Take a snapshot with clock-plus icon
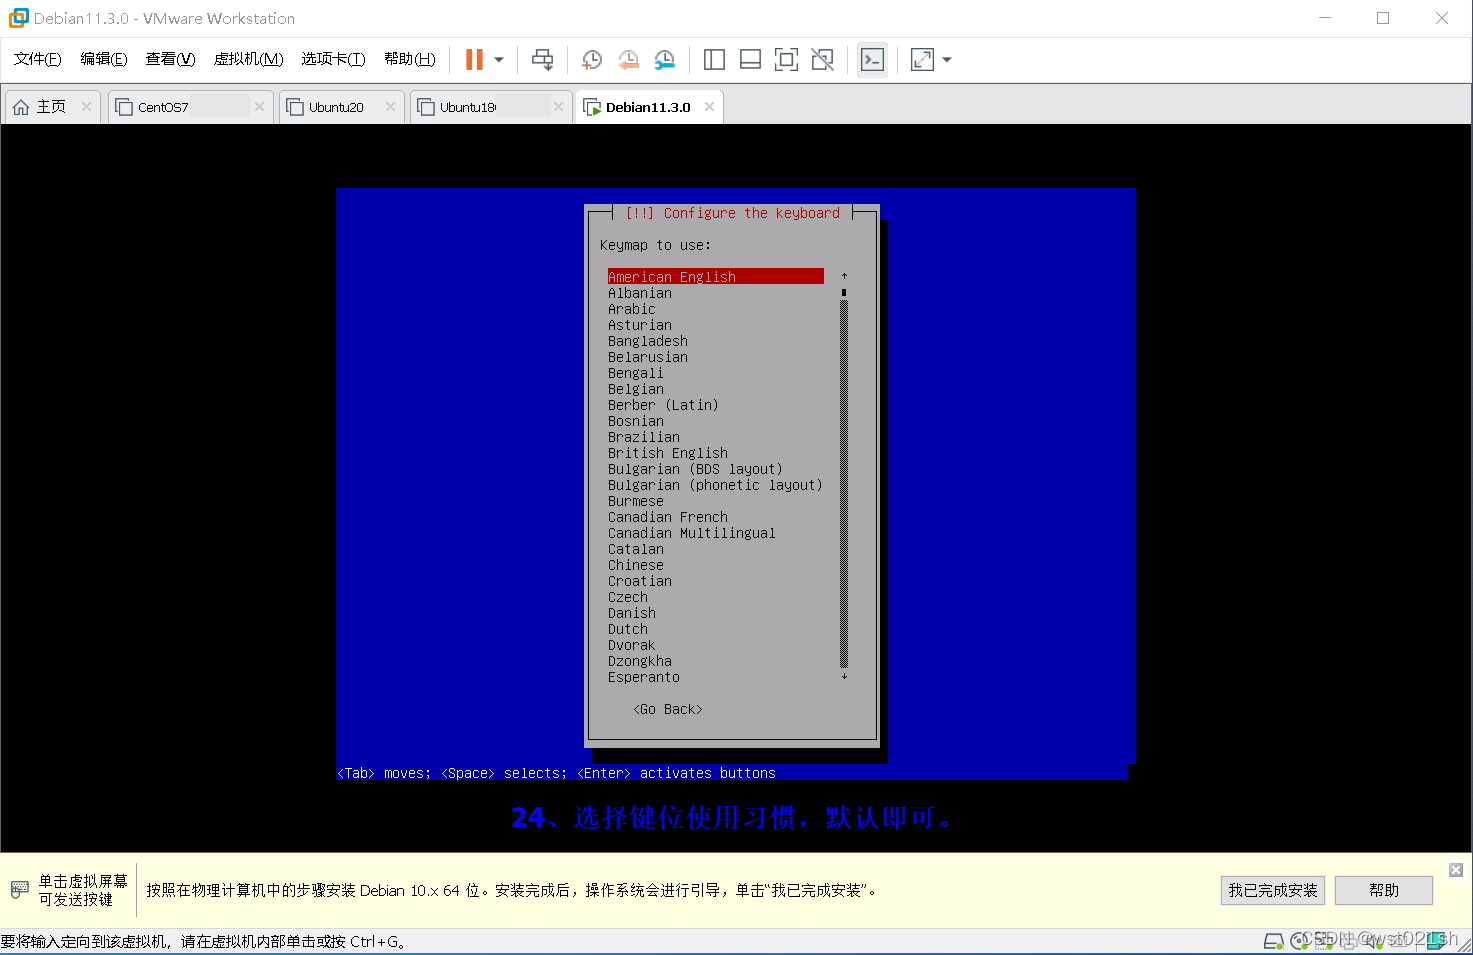Viewport: 1473px width, 955px height. 591,60
